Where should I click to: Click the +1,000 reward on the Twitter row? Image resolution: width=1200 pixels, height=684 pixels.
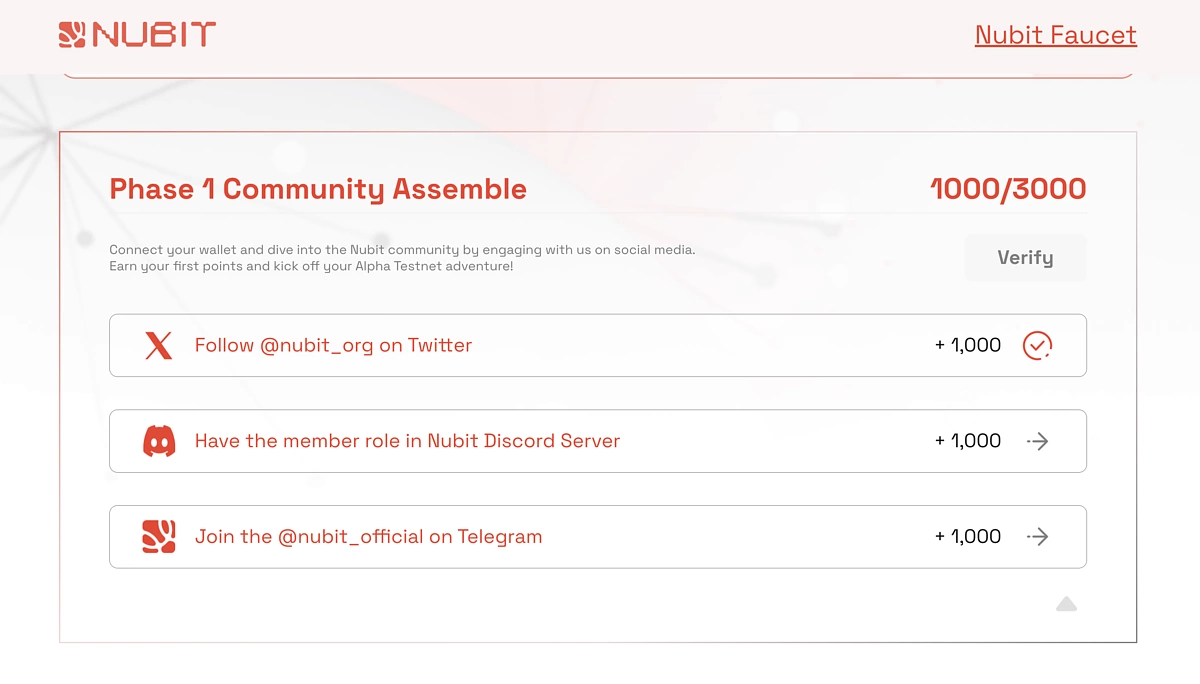[968, 345]
